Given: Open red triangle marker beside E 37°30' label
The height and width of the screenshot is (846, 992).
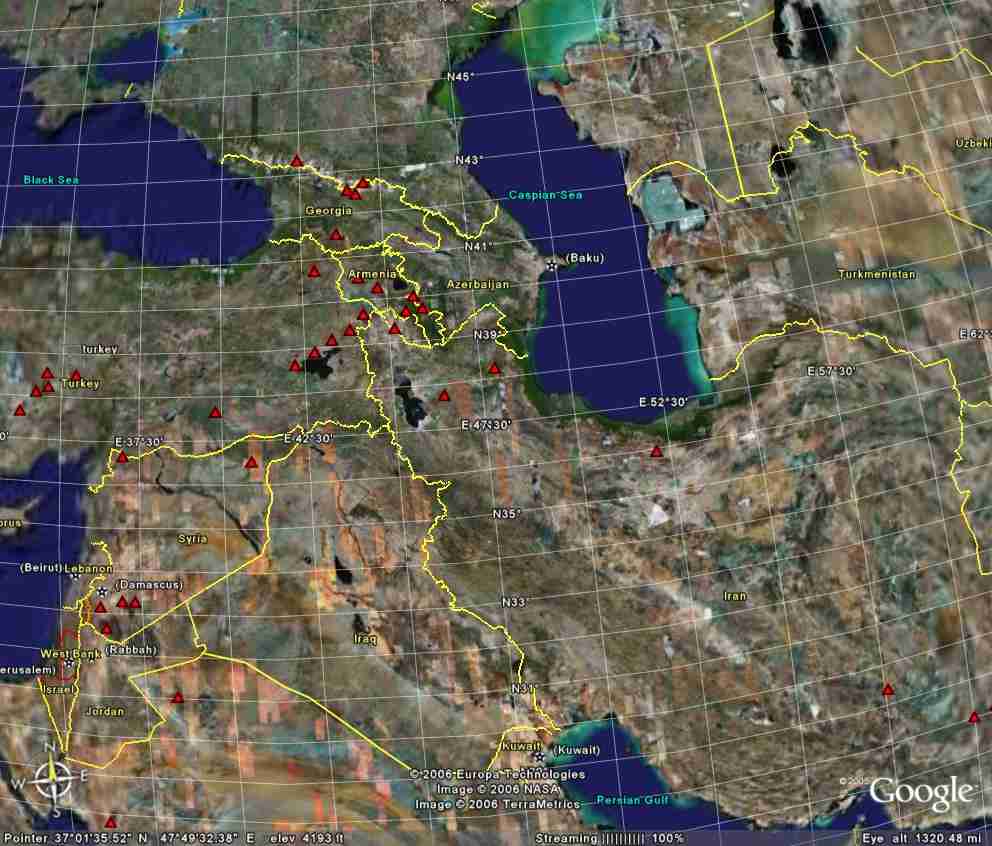Looking at the screenshot, I should [x=122, y=457].
